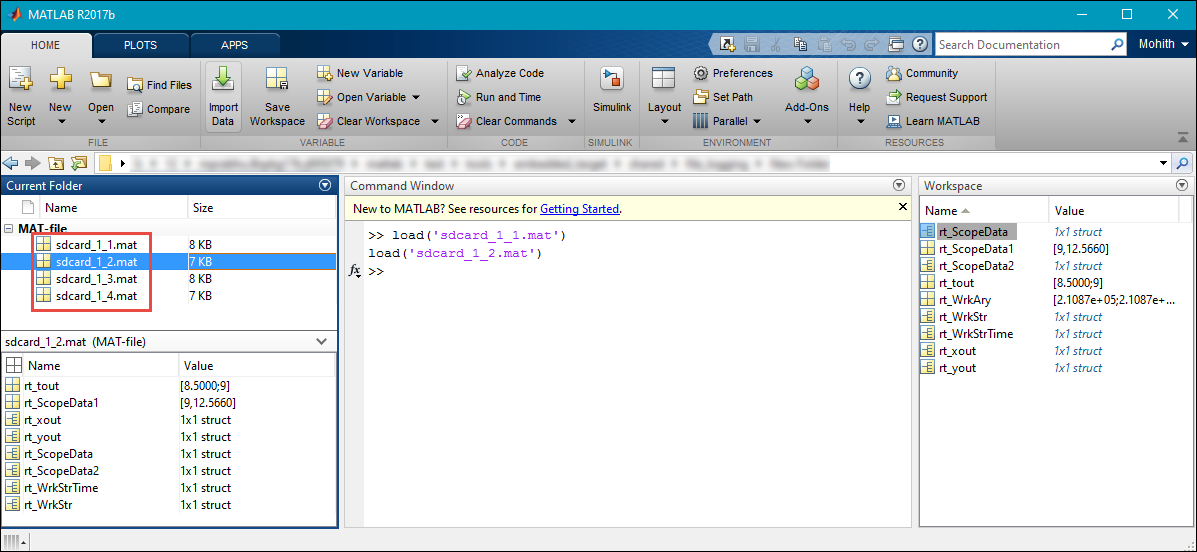Image resolution: width=1197 pixels, height=552 pixels.
Task: Collapse the MAT-file group in Current Folder
Action: [x=9, y=229]
